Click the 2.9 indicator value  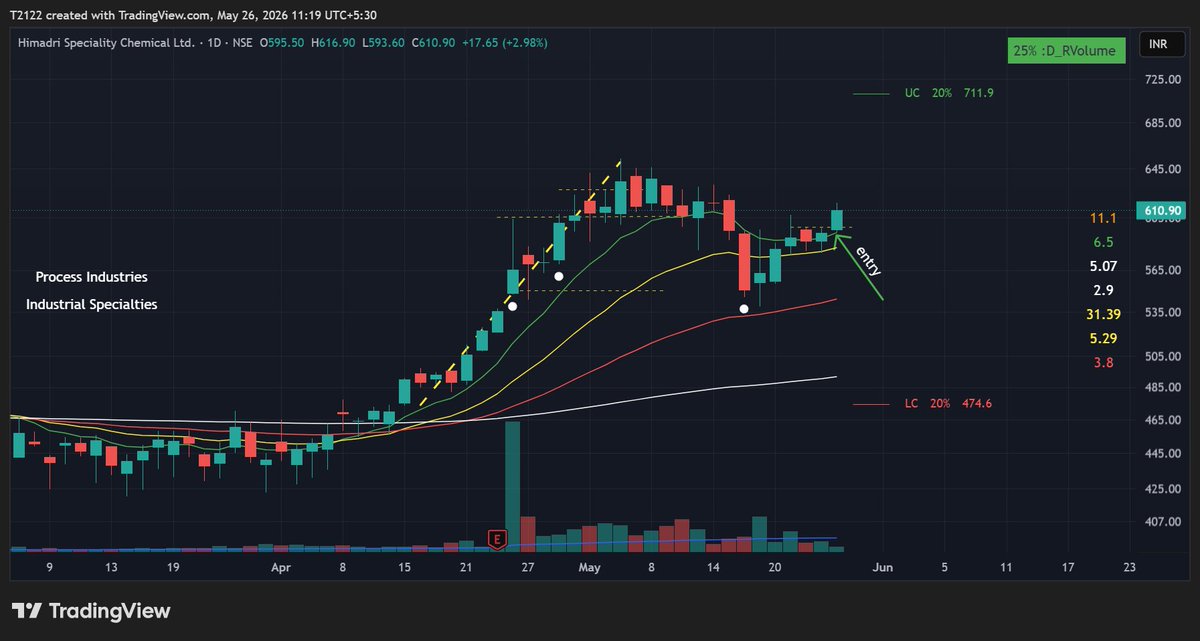(1103, 290)
